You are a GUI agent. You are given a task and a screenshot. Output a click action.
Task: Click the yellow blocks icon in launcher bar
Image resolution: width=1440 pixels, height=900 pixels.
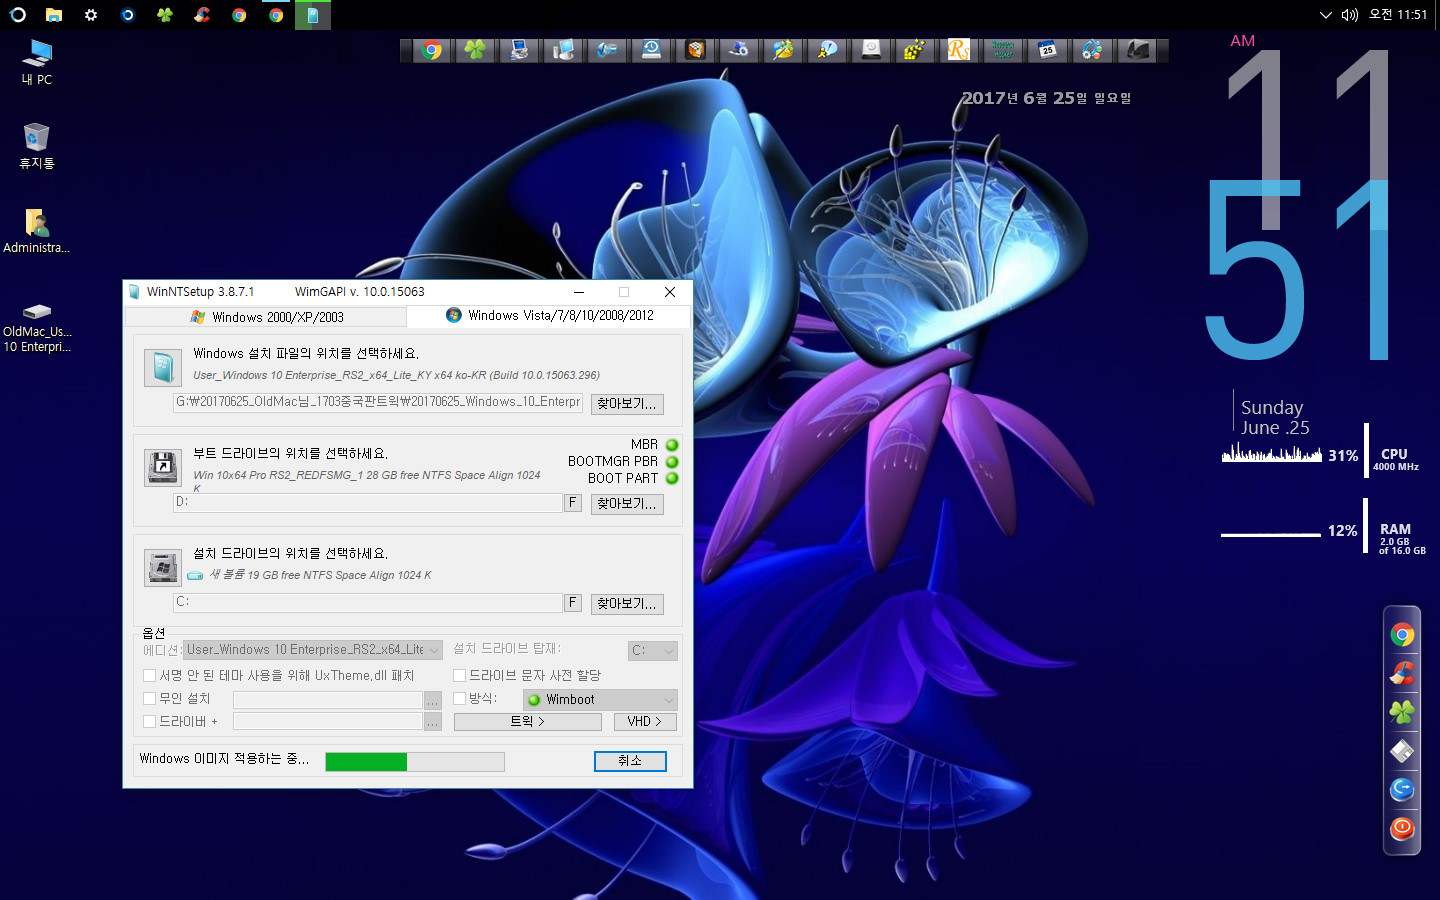[x=914, y=50]
